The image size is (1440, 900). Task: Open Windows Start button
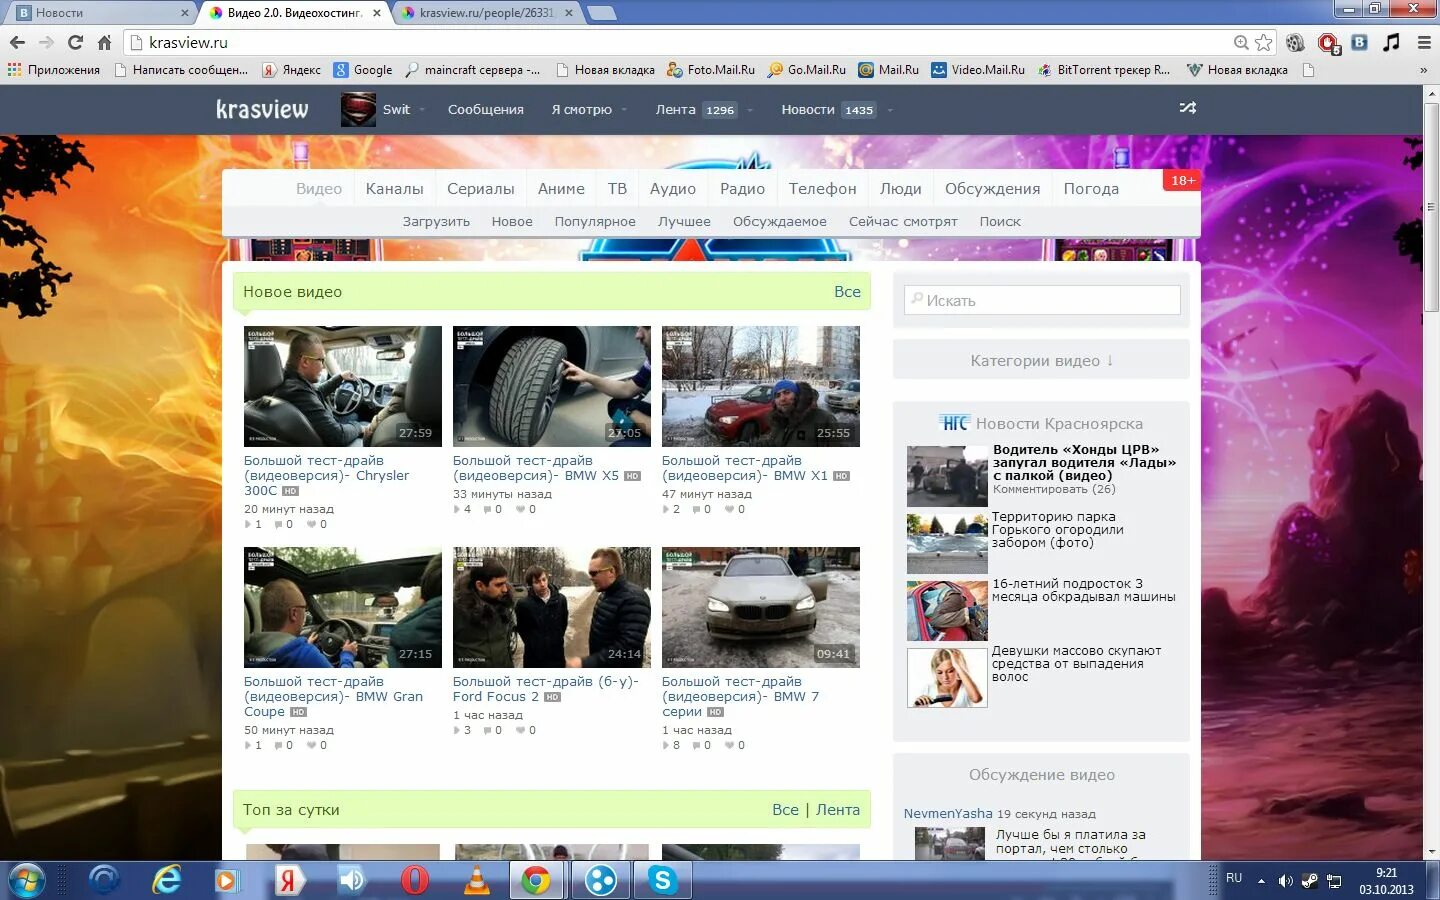pos(27,881)
